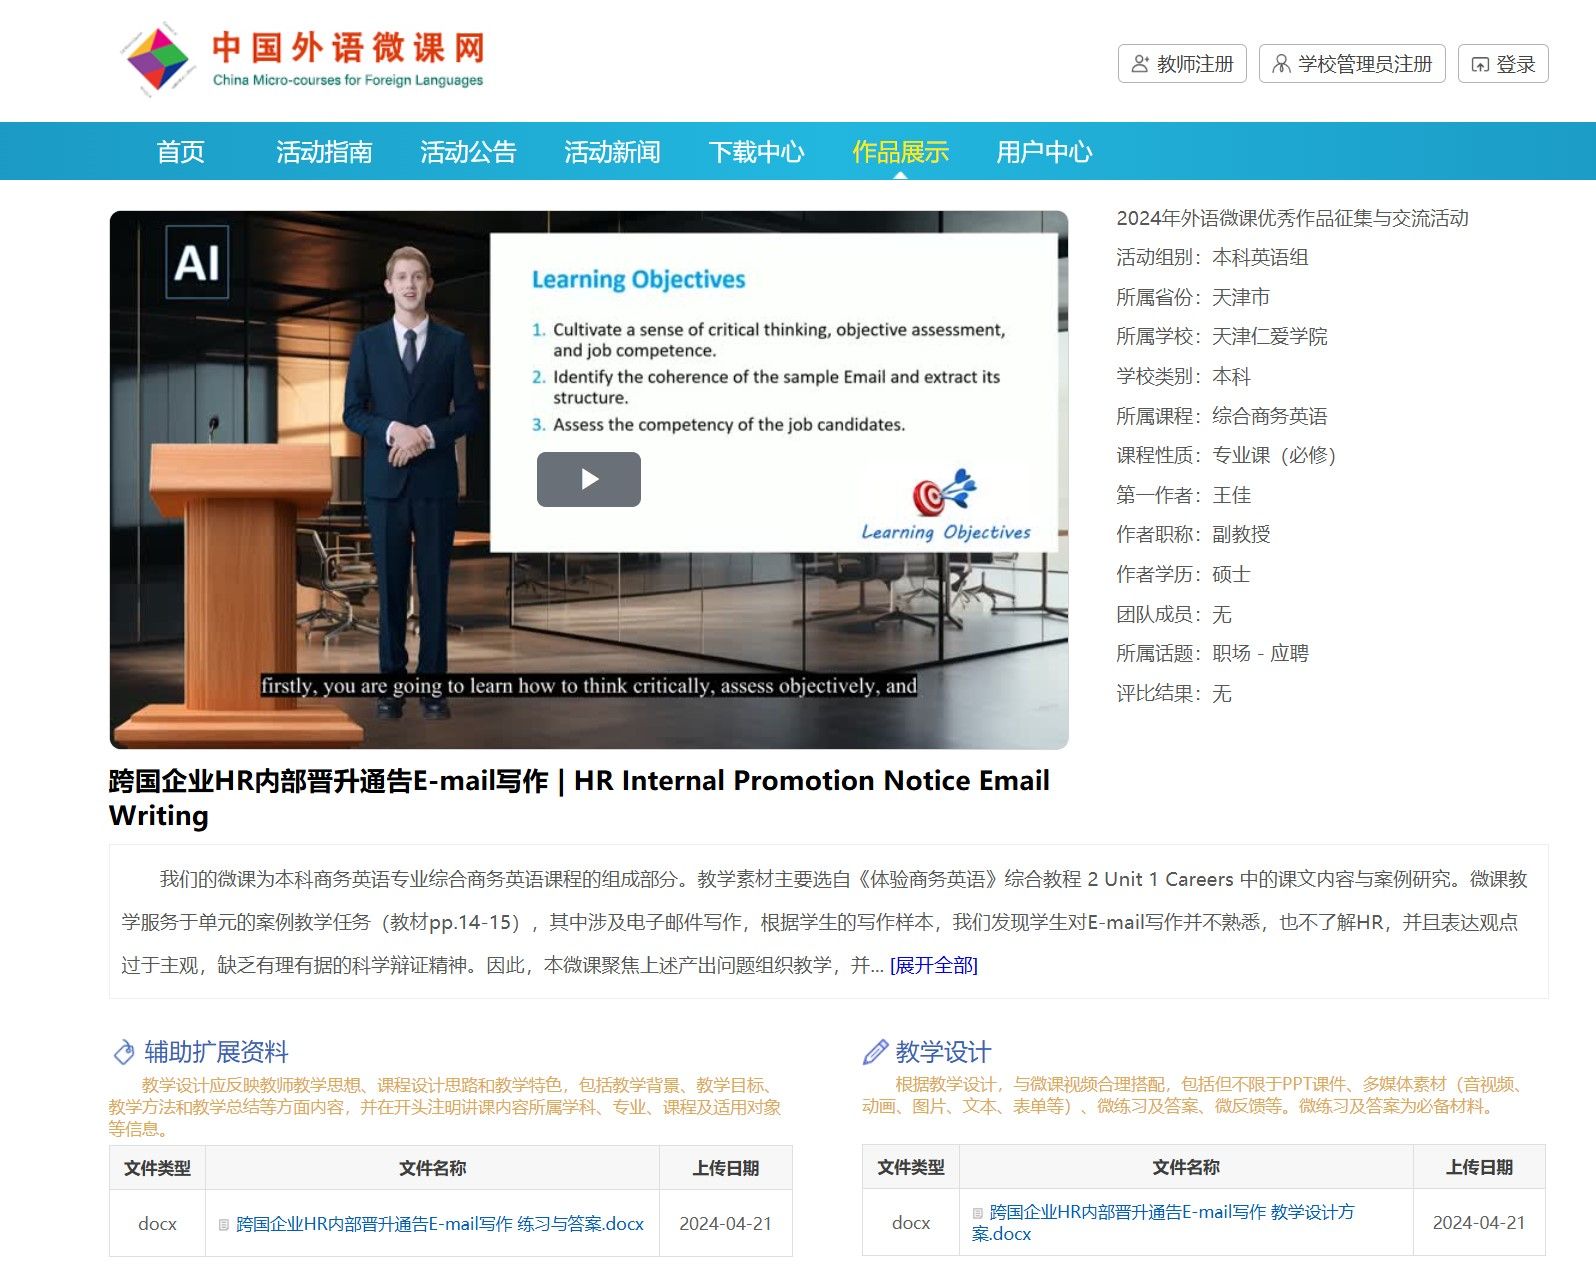Image resolution: width=1596 pixels, height=1272 pixels.
Task: Click the 辅助扩展资料 tag icon
Action: point(124,1052)
